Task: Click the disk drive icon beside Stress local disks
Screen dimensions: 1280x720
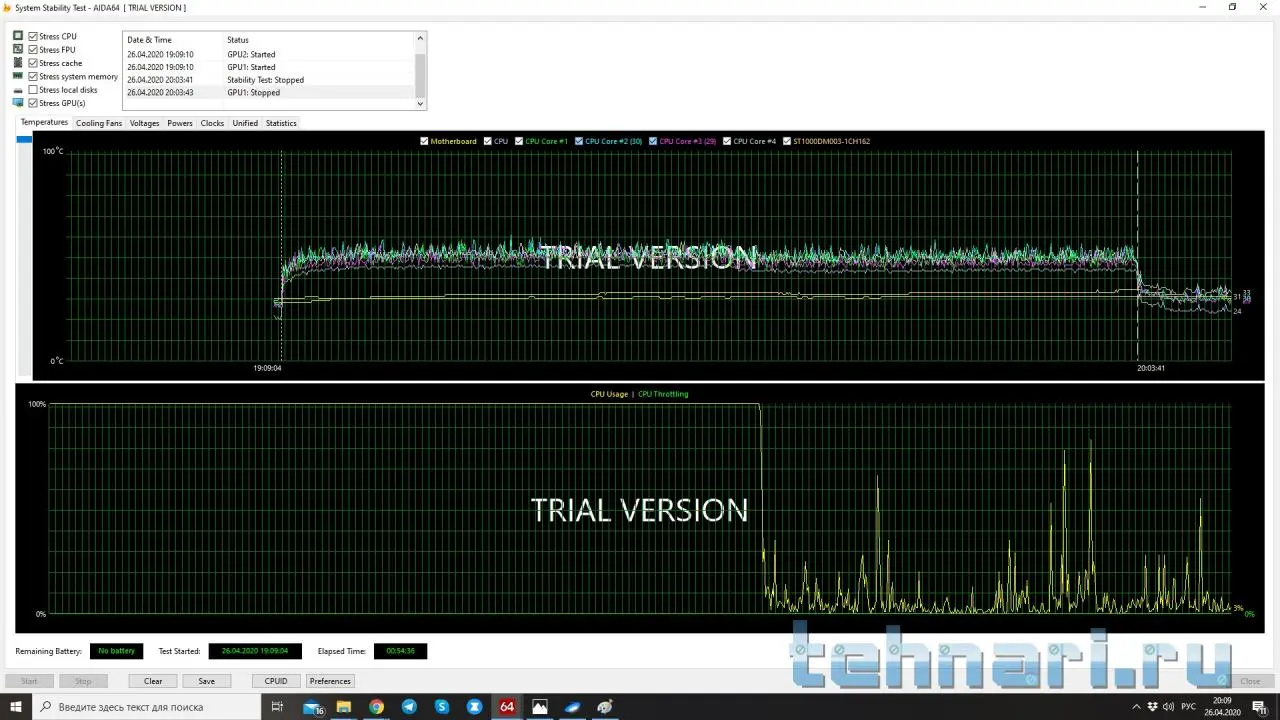Action: 18,90
